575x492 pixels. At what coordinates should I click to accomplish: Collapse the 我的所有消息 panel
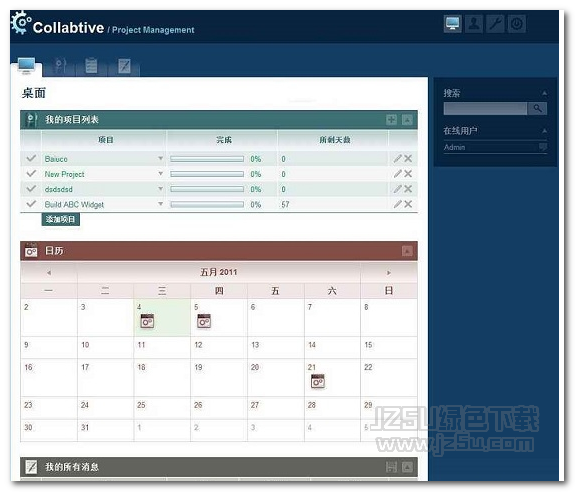coord(407,467)
